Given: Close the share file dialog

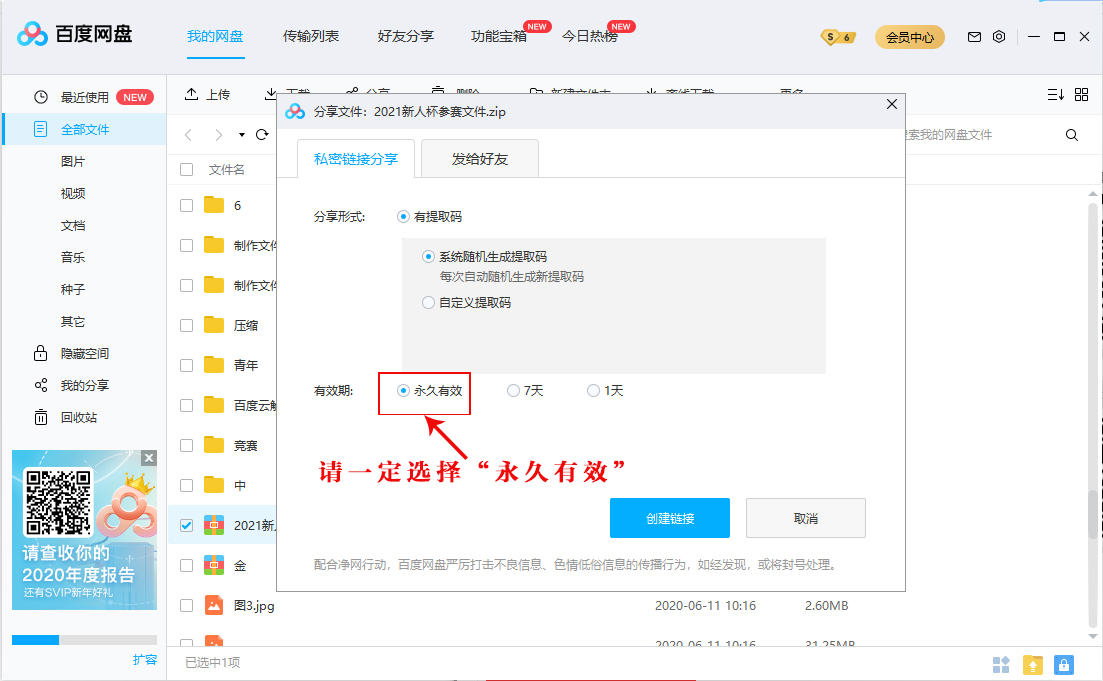Looking at the screenshot, I should [x=891, y=104].
